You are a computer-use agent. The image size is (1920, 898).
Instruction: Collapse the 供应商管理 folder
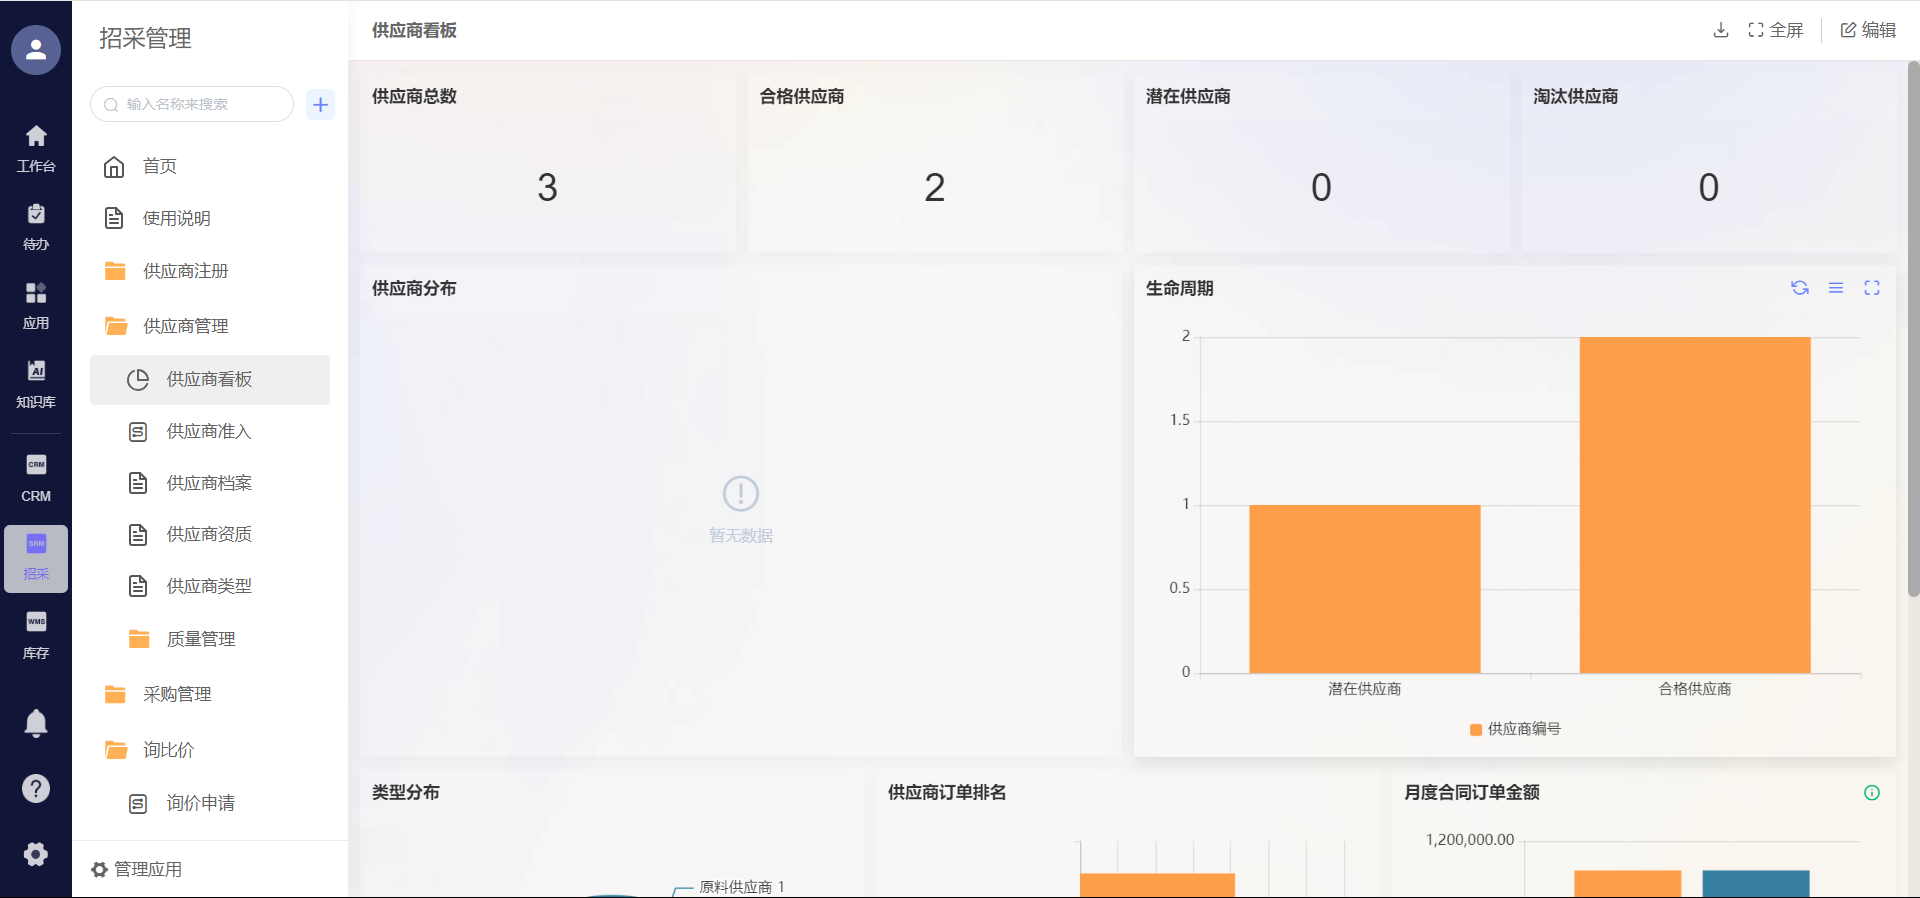(x=185, y=326)
